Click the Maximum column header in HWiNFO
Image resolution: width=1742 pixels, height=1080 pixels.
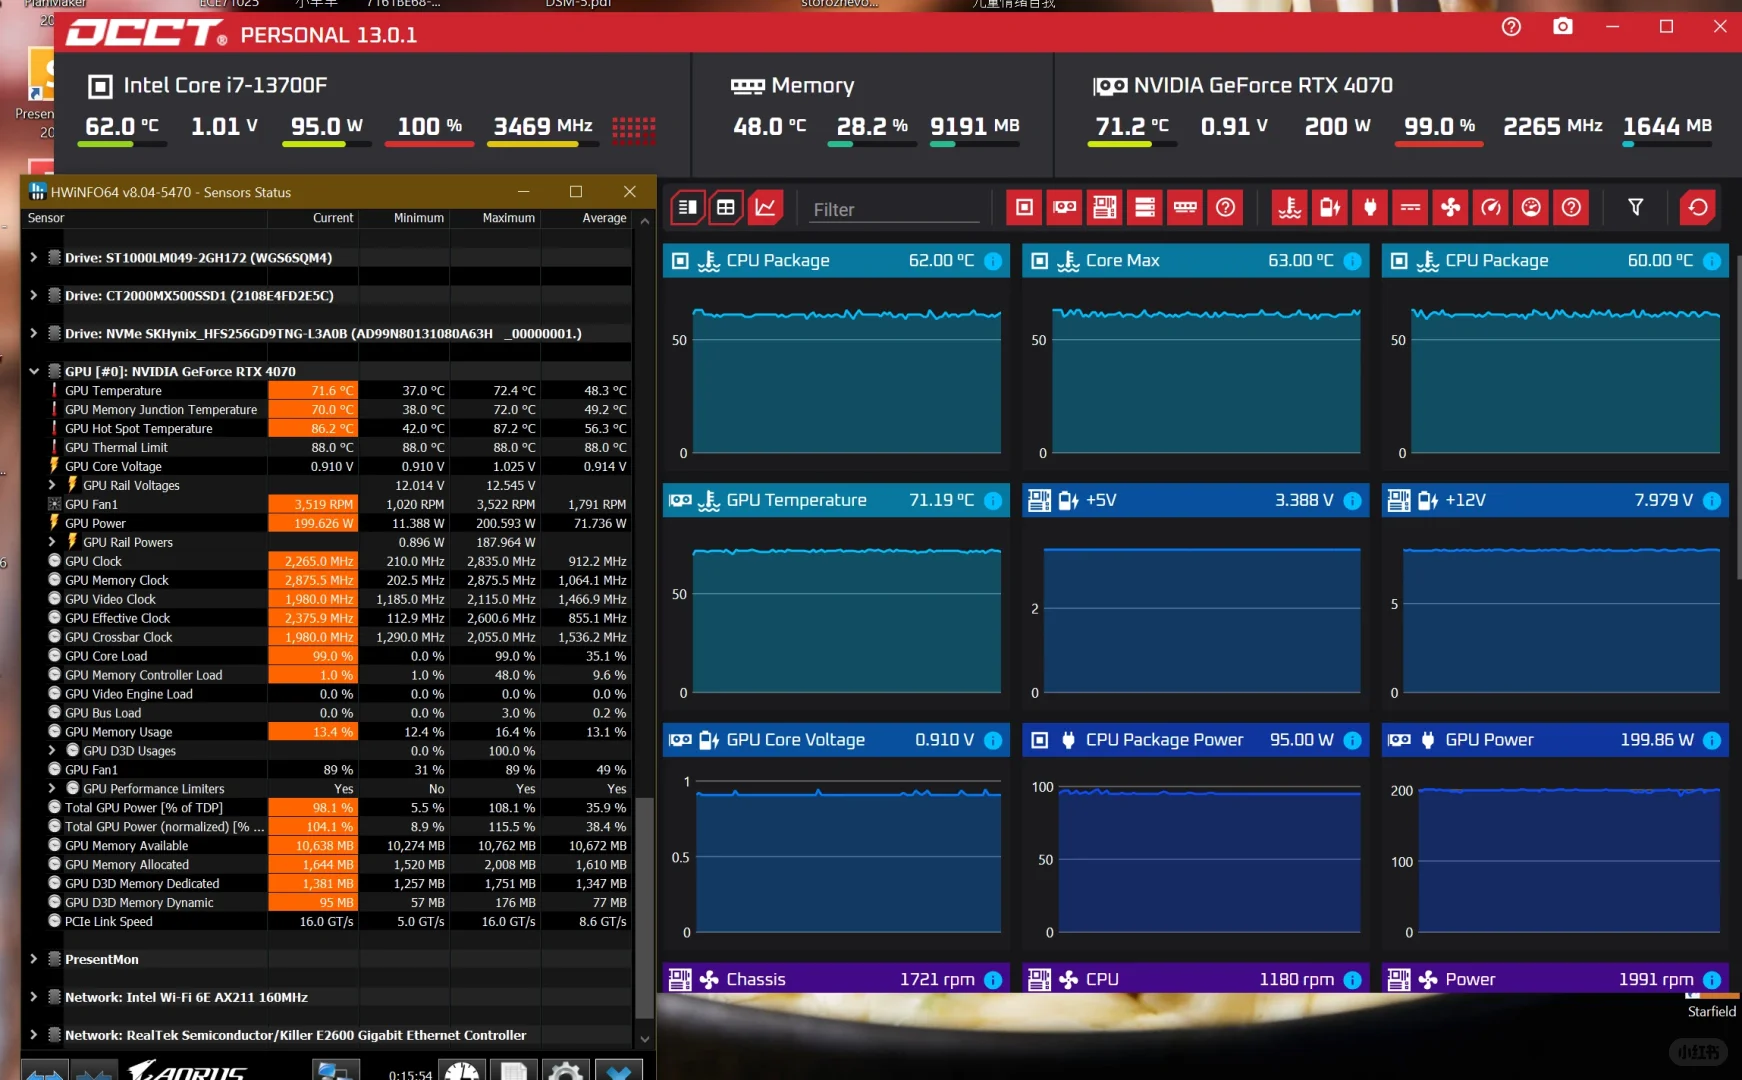[495, 218]
